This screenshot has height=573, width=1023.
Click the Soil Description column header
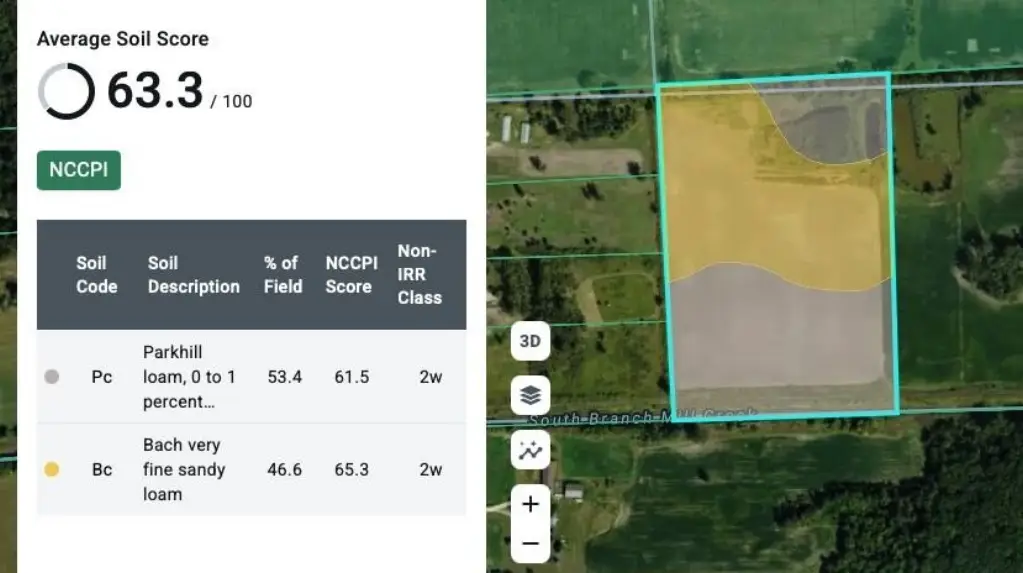(x=193, y=275)
